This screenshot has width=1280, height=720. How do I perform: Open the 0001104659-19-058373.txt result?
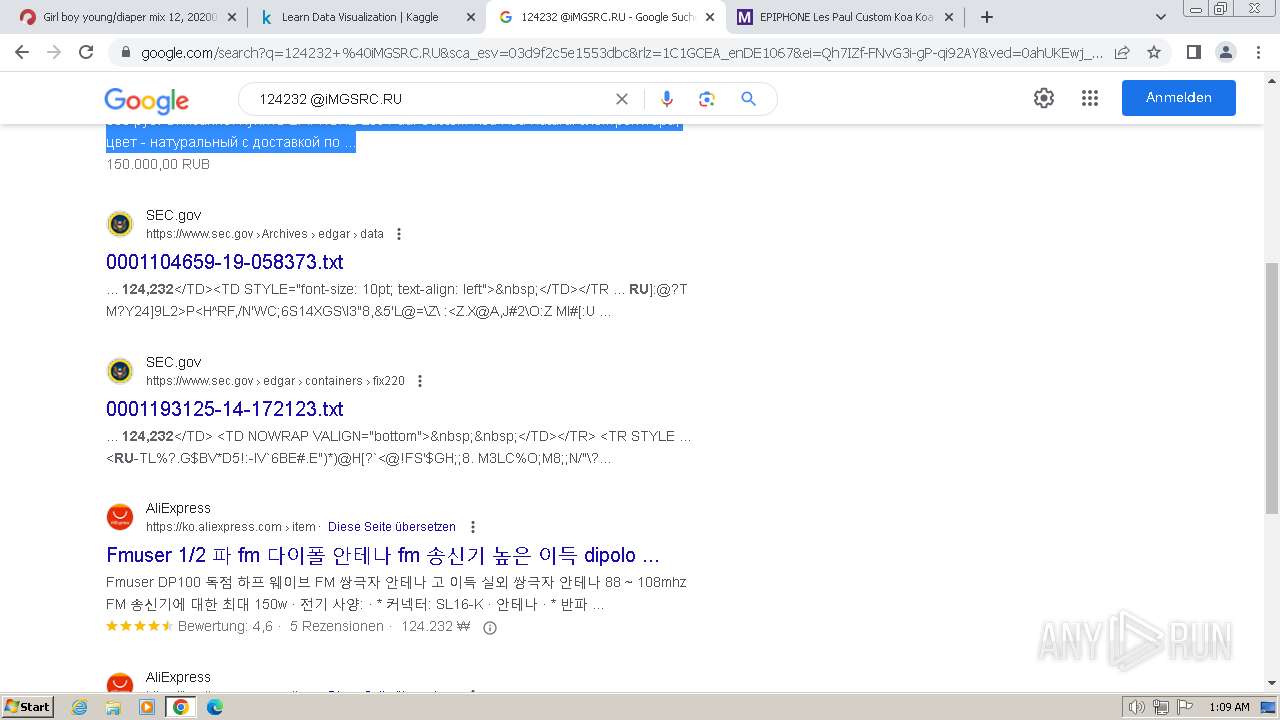(x=224, y=262)
